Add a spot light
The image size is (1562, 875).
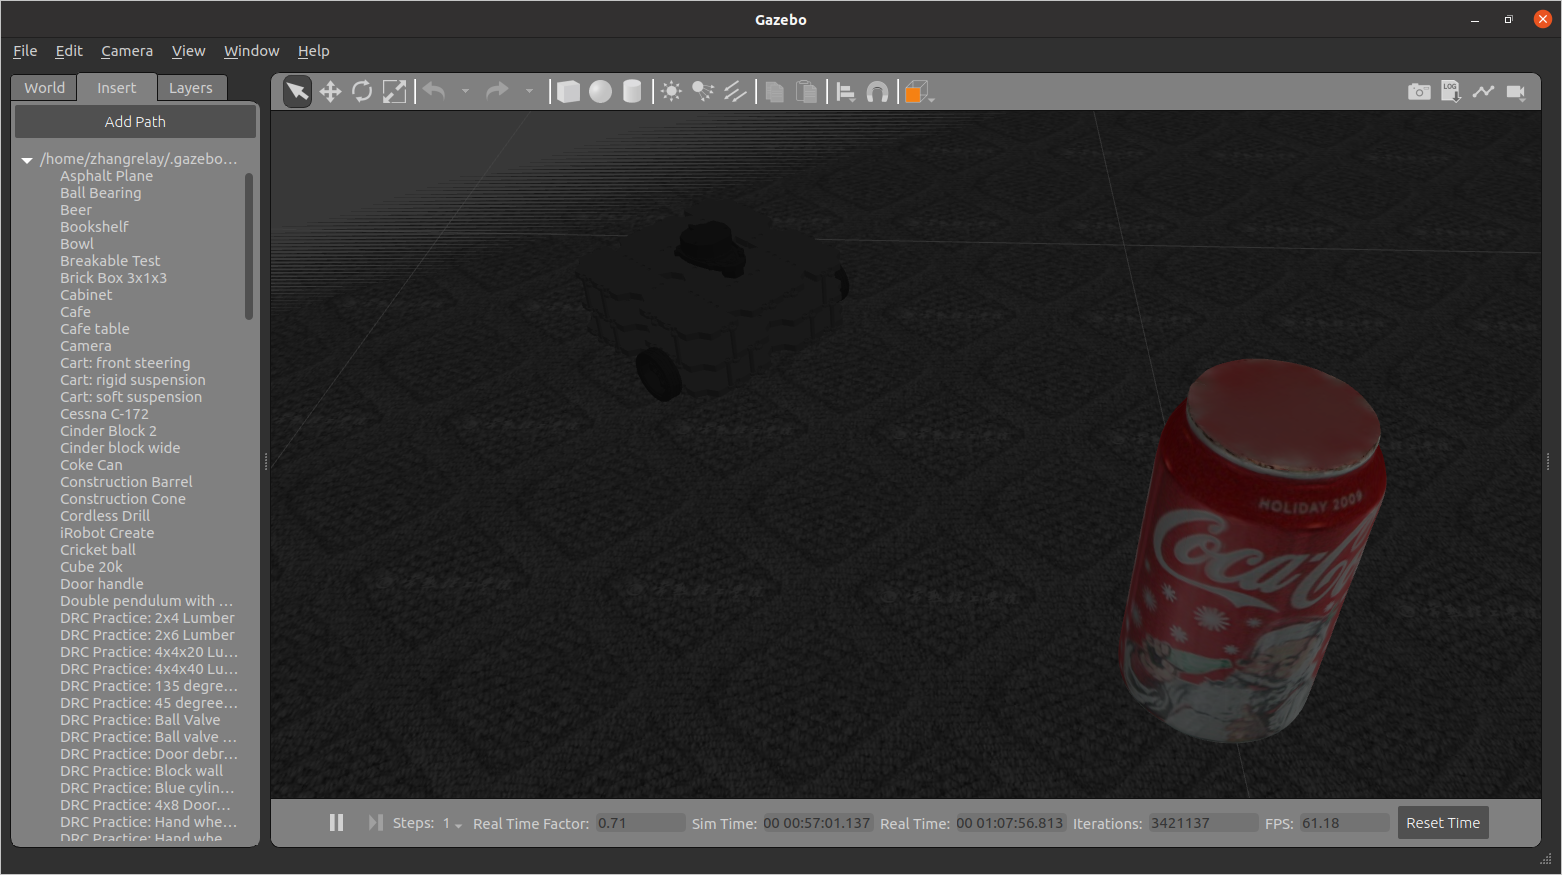[x=704, y=92]
